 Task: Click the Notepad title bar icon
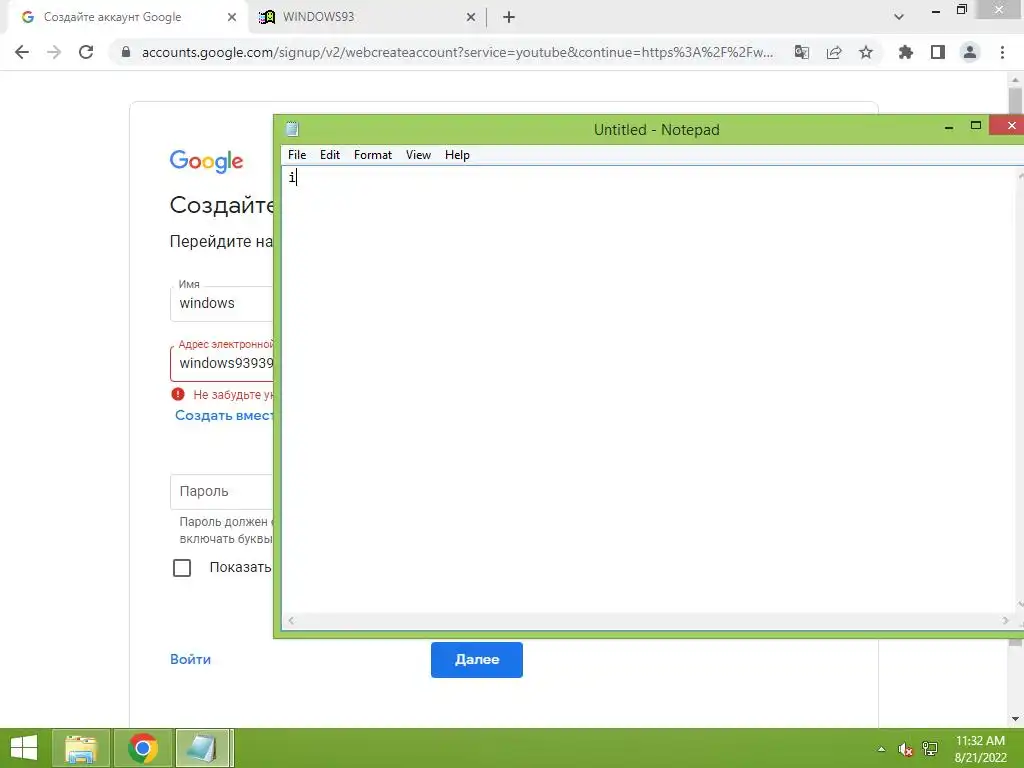click(292, 129)
